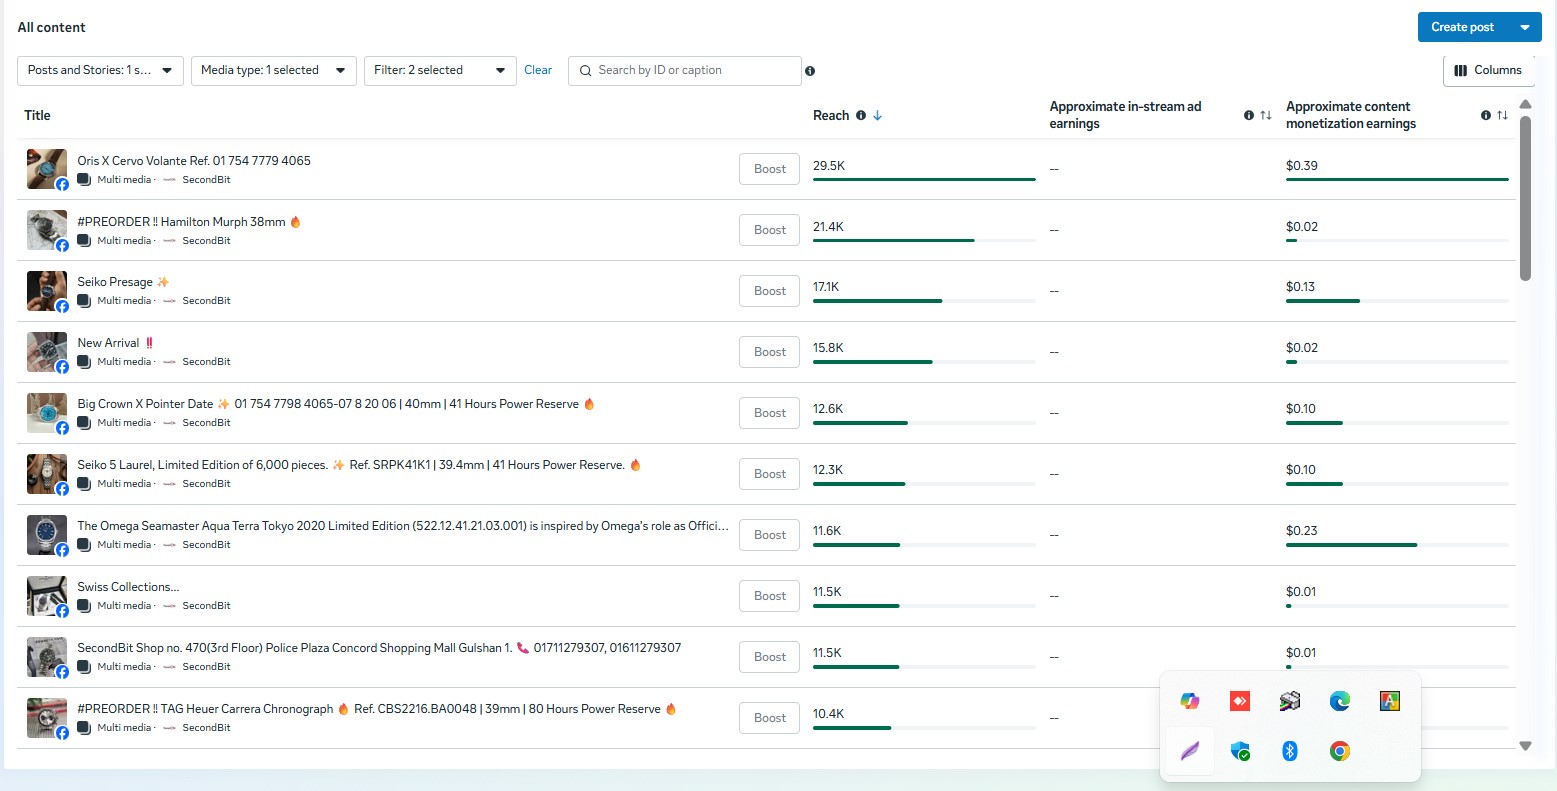Sort by in-stream ad earnings arrows

1265,116
